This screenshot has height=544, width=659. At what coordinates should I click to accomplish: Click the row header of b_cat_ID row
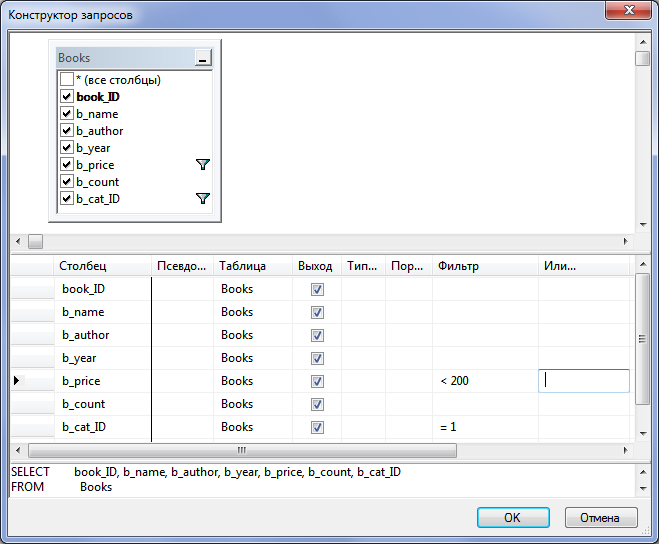pyautogui.click(x=32, y=427)
